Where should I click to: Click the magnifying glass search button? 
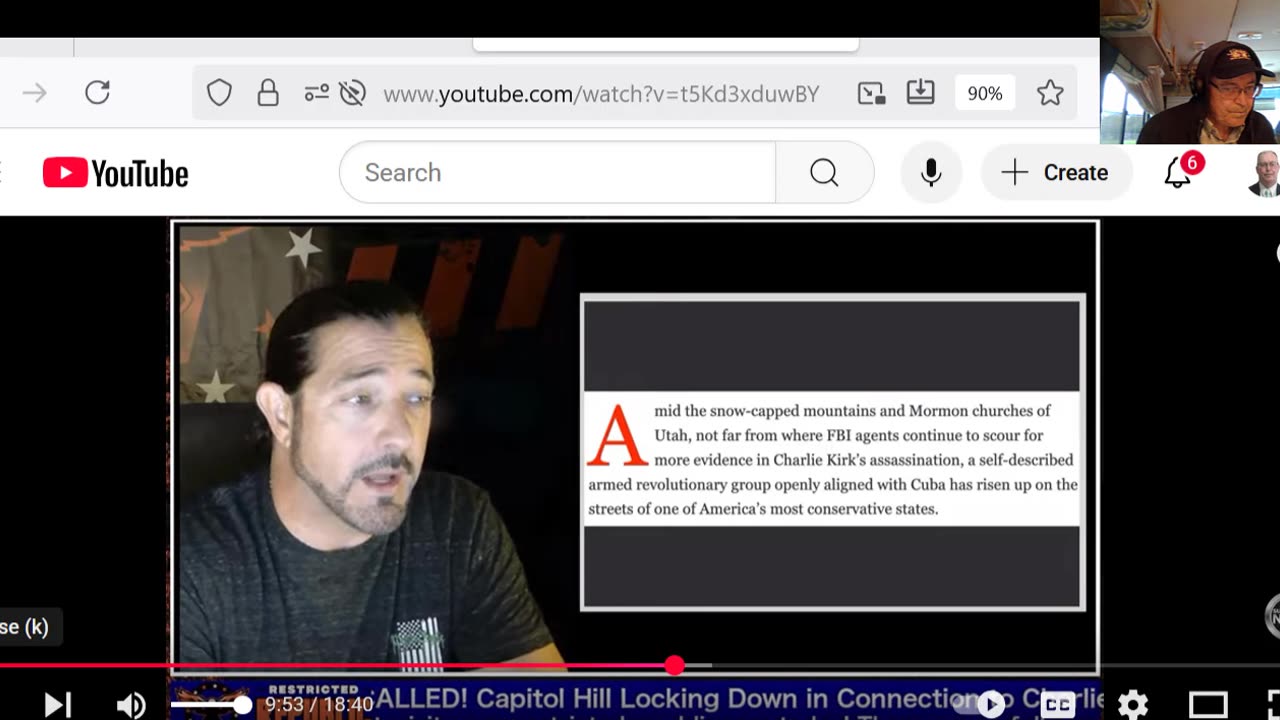(824, 173)
